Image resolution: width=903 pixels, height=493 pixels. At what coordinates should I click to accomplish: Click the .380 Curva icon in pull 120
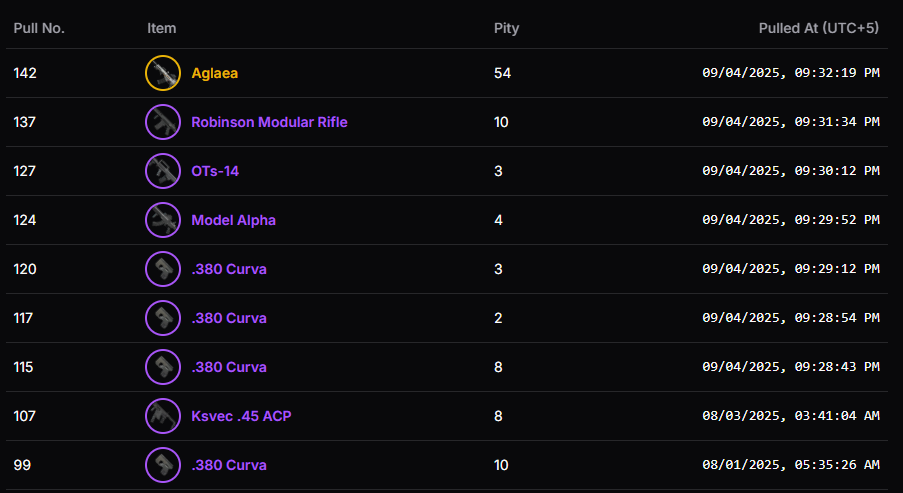click(x=162, y=269)
